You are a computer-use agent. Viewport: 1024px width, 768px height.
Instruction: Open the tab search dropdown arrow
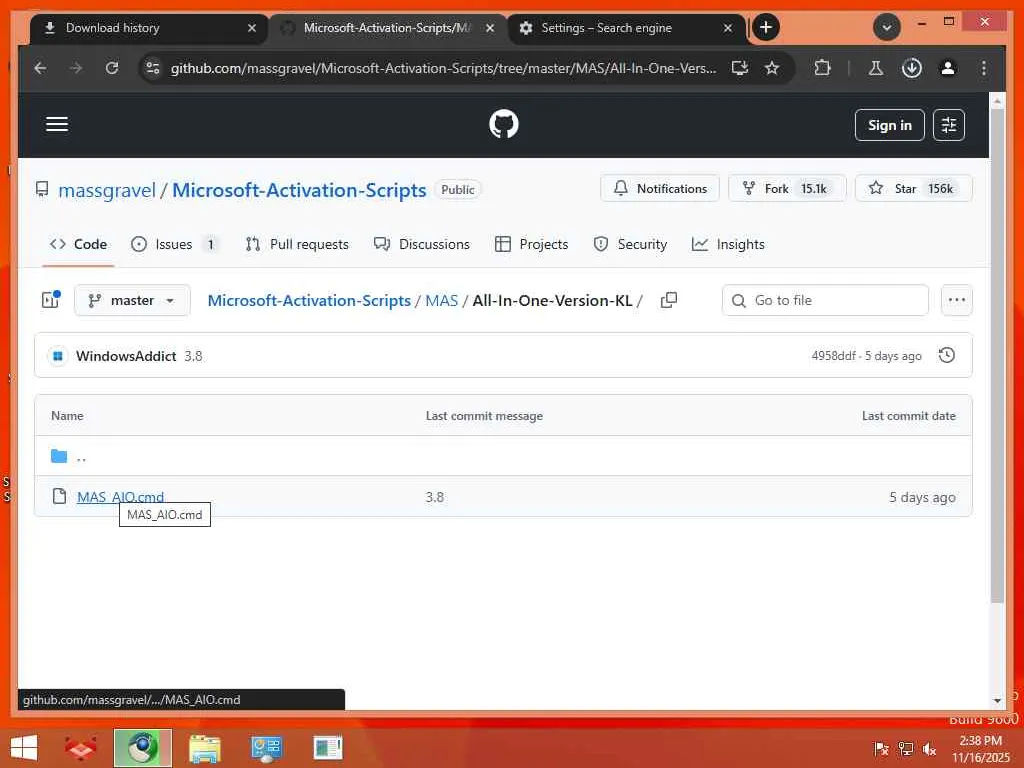point(886,27)
